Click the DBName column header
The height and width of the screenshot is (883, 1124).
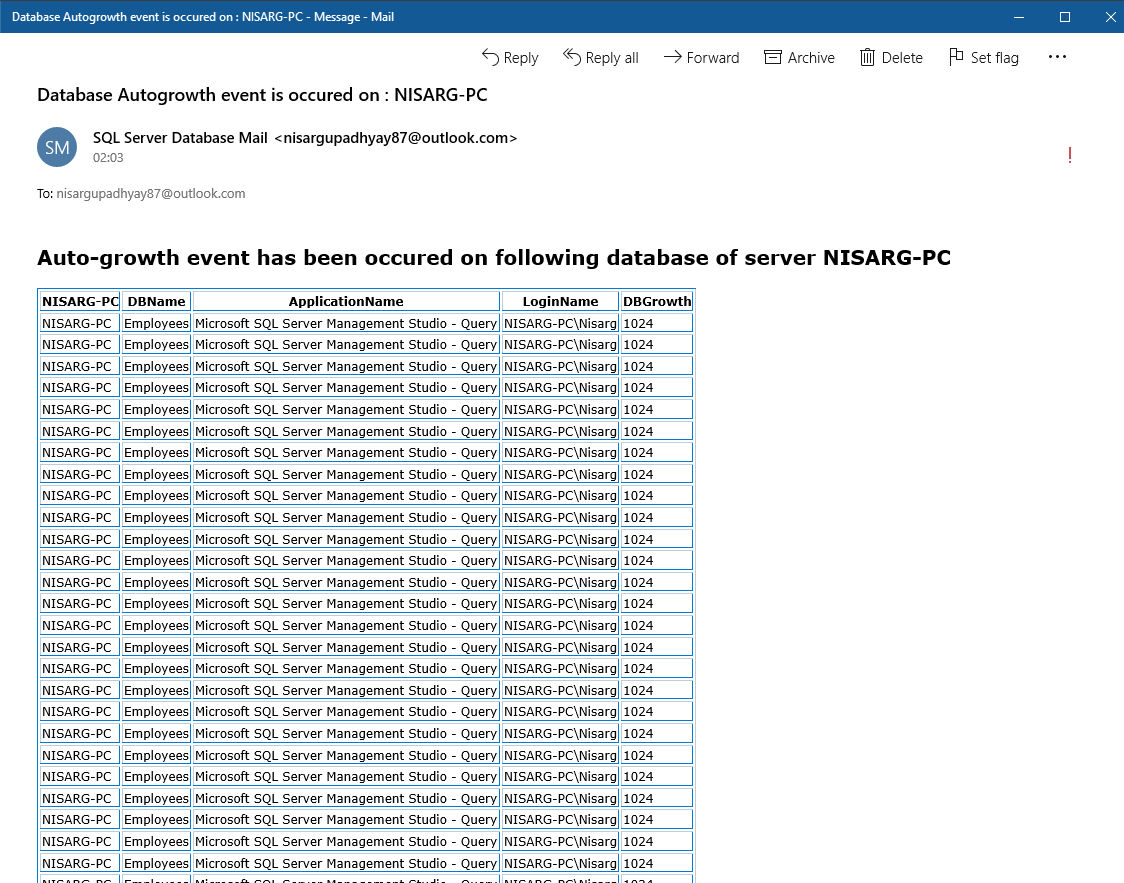pyautogui.click(x=156, y=302)
